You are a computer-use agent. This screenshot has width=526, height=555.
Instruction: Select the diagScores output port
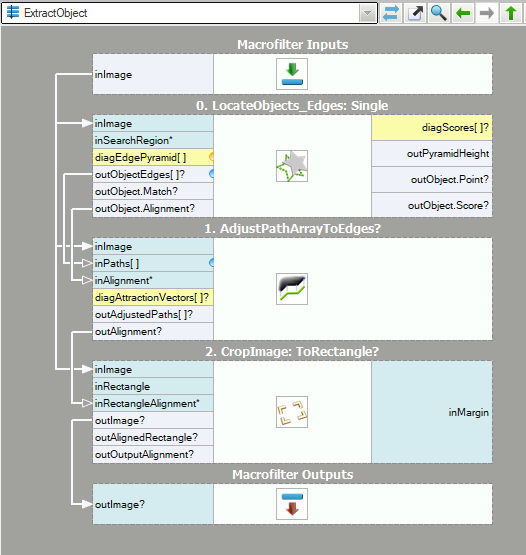(x=432, y=127)
